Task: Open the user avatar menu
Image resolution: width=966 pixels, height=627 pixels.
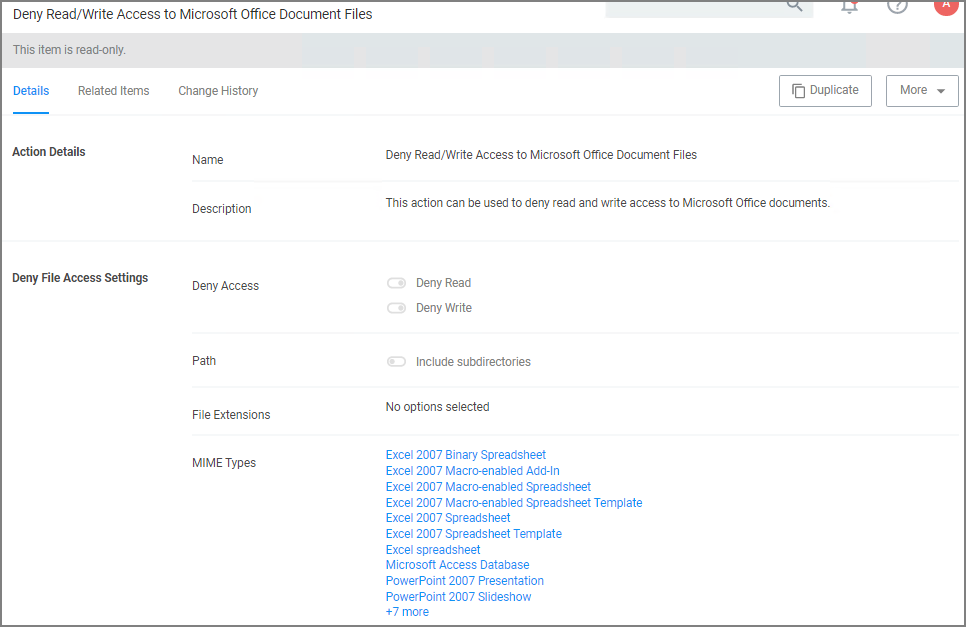Action: tap(944, 5)
